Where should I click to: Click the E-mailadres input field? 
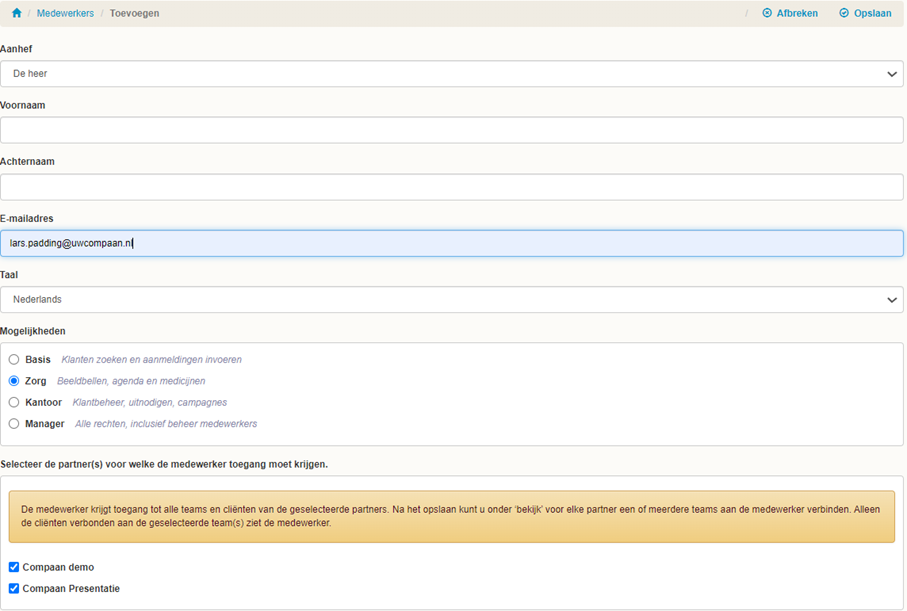point(452,243)
